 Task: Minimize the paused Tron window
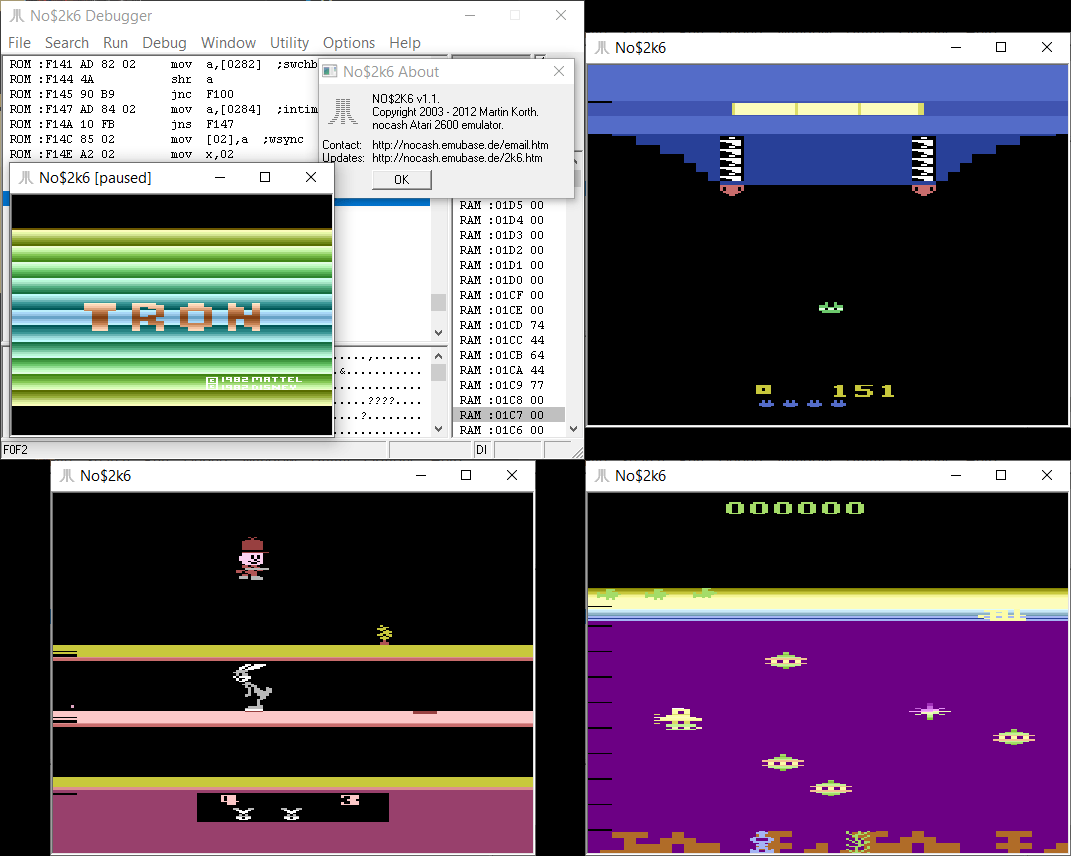[220, 178]
